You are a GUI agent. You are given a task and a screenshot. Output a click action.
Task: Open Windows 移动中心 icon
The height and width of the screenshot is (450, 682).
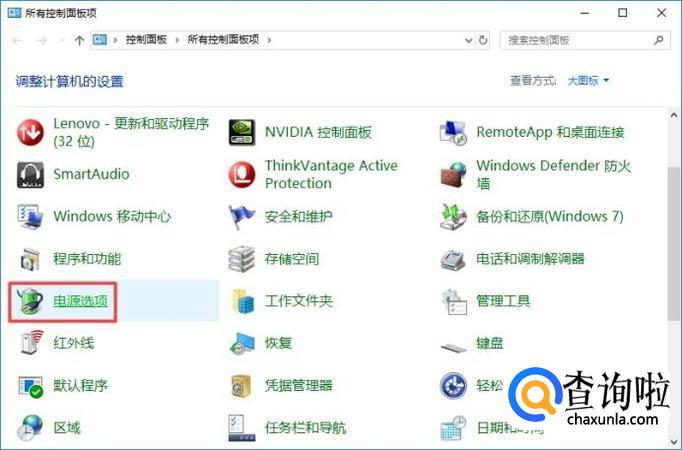pyautogui.click(x=30, y=217)
